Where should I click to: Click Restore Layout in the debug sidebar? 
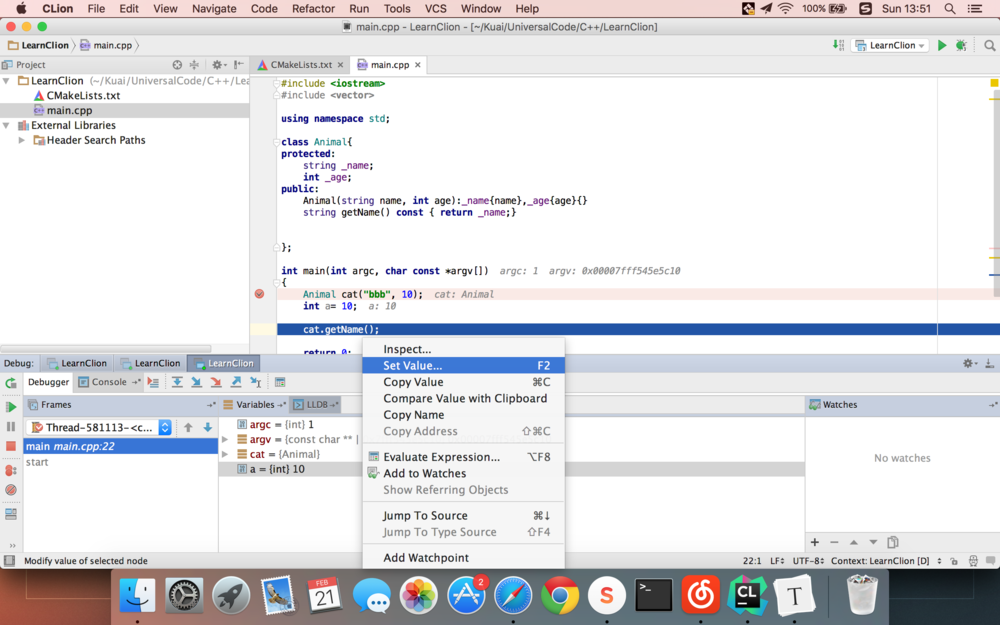point(11,513)
